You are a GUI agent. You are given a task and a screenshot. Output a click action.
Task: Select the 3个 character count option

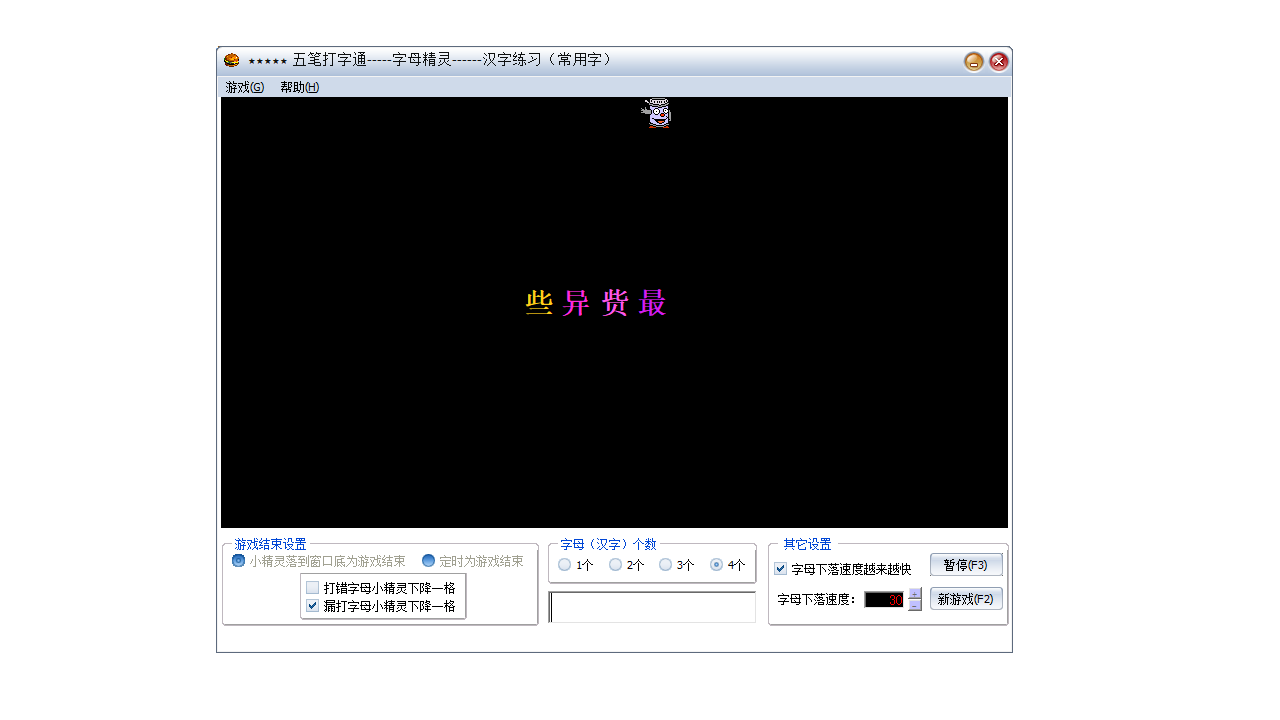(x=665, y=564)
